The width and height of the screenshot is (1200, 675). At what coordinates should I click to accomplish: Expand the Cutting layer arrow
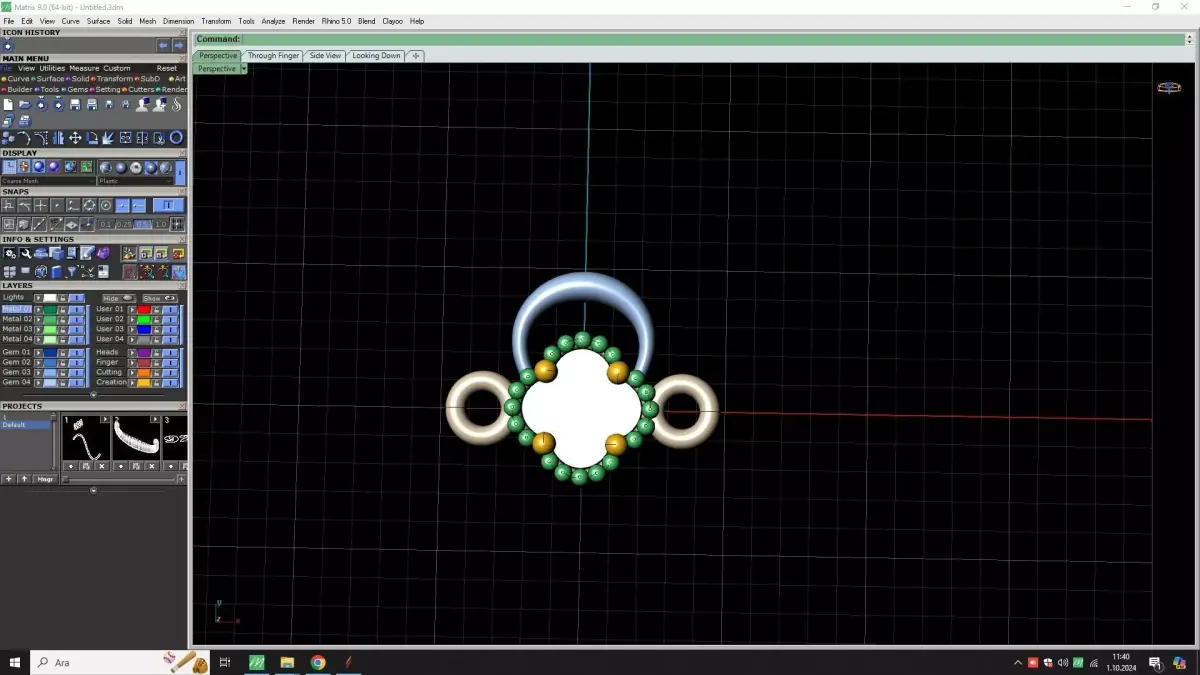[132, 373]
